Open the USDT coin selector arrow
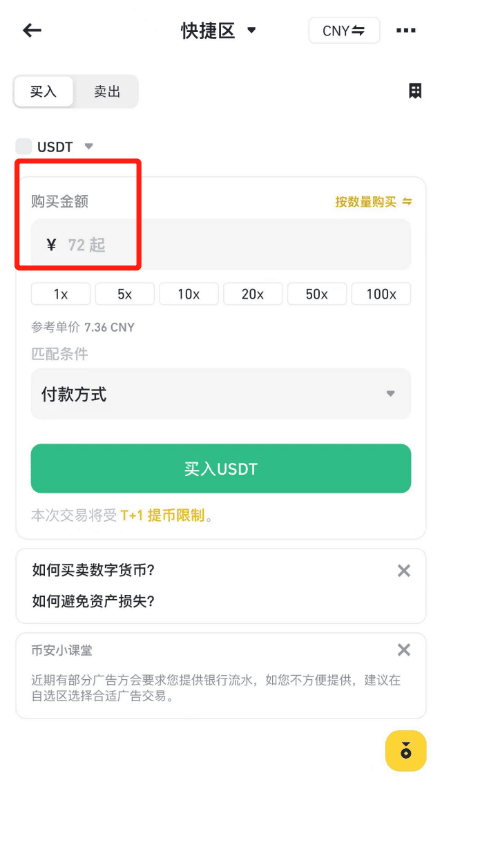Viewport: 484px width, 867px height. point(89,147)
